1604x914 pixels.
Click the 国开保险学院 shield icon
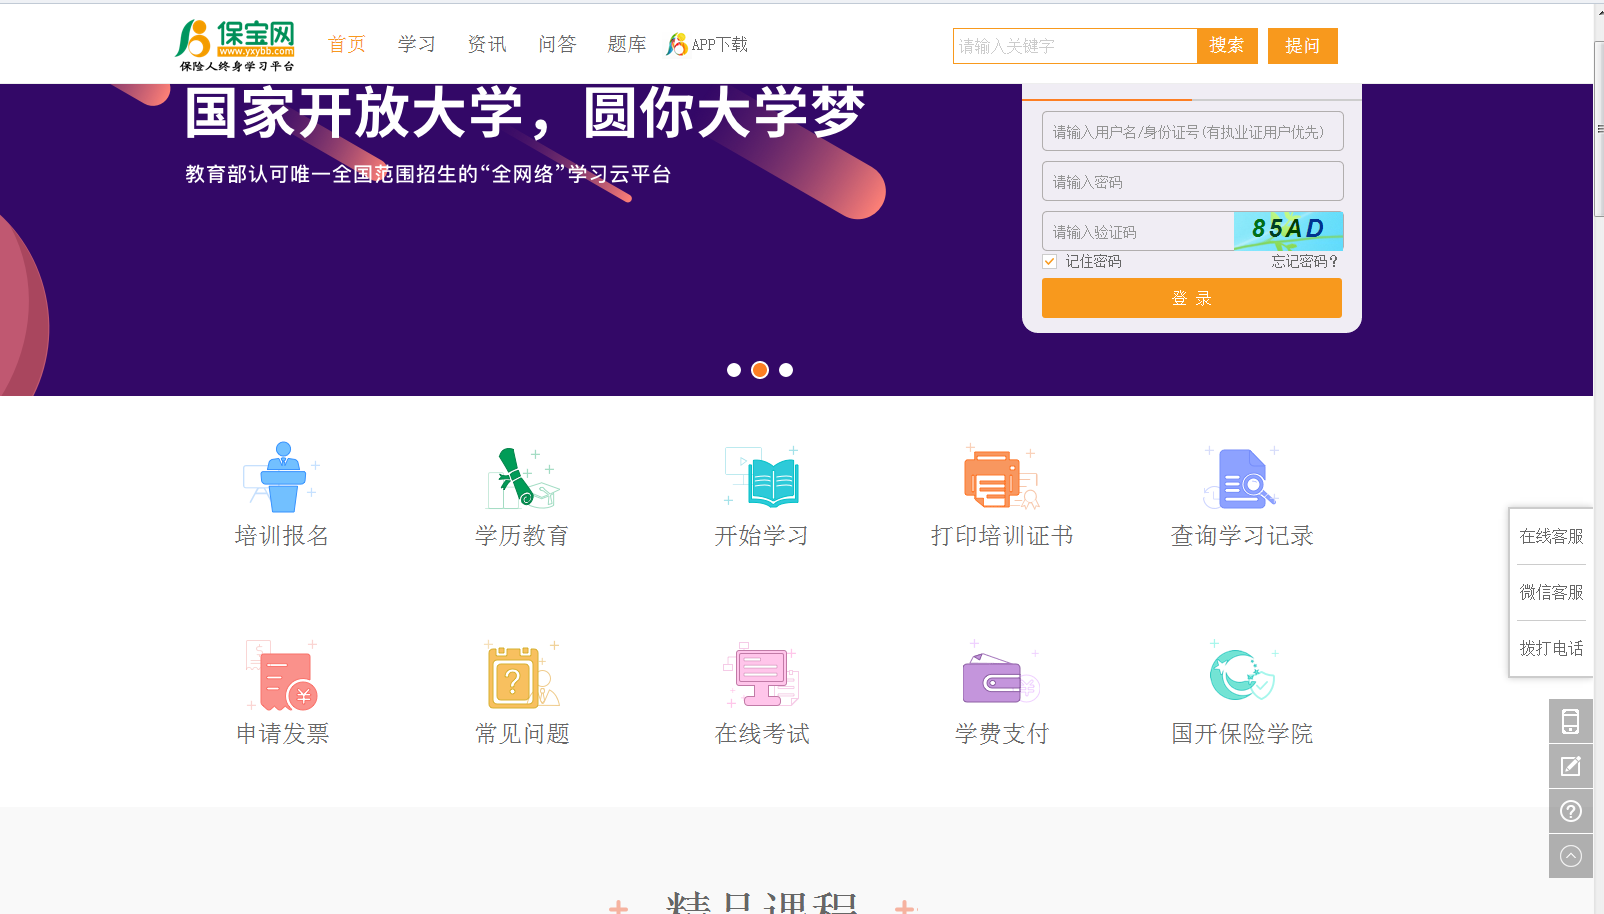[x=1241, y=677]
